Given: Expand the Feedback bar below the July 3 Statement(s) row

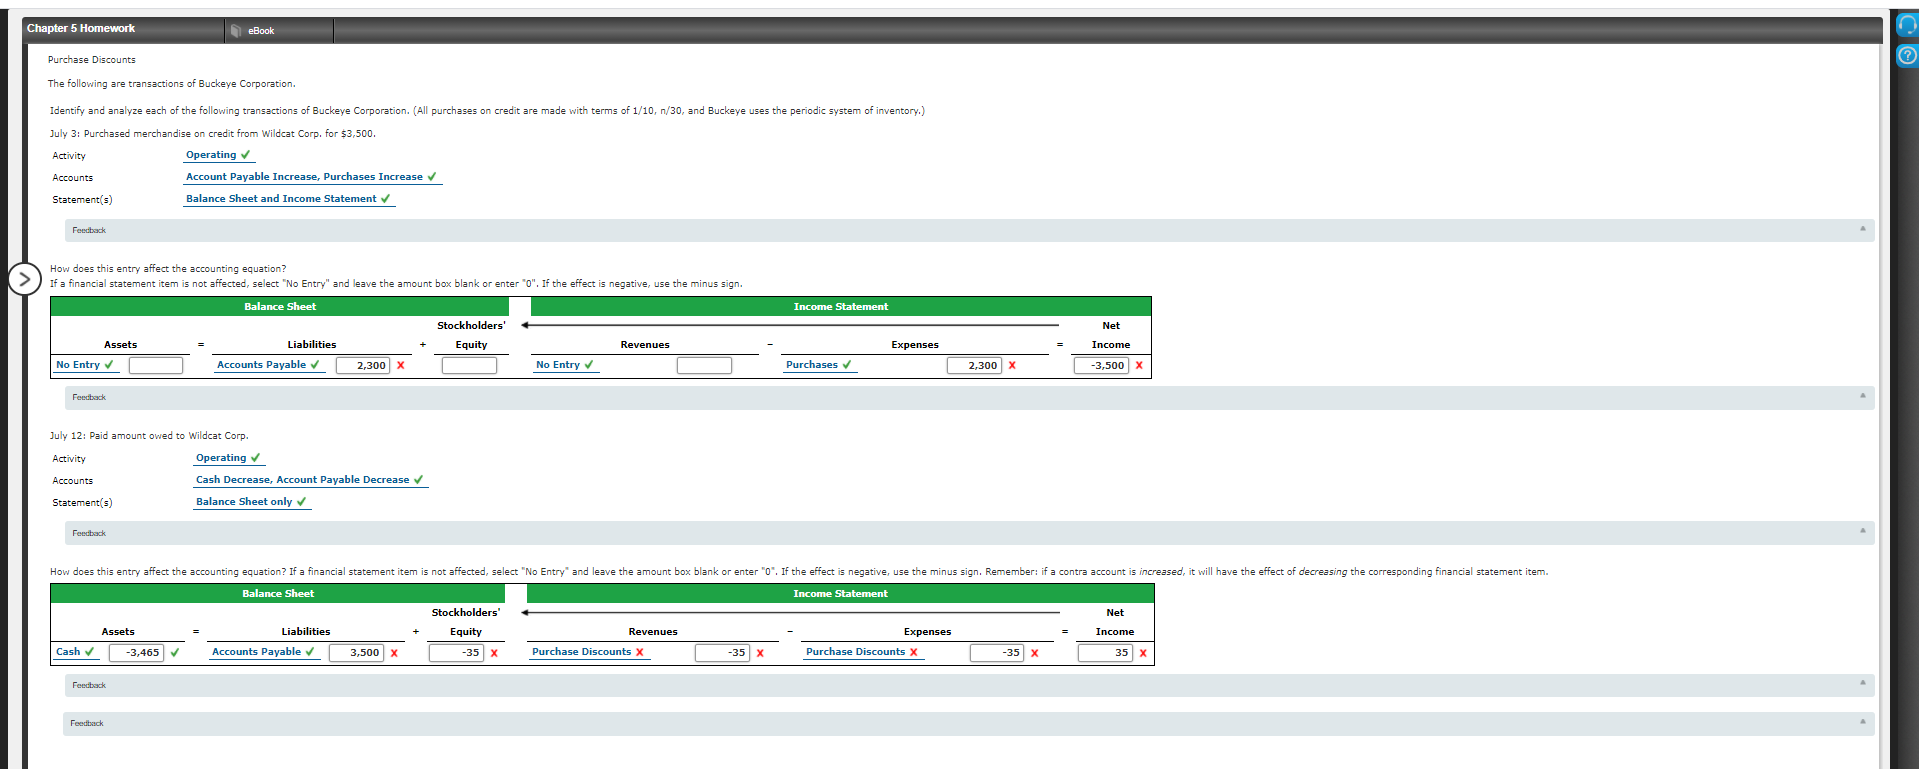Looking at the screenshot, I should point(969,230).
